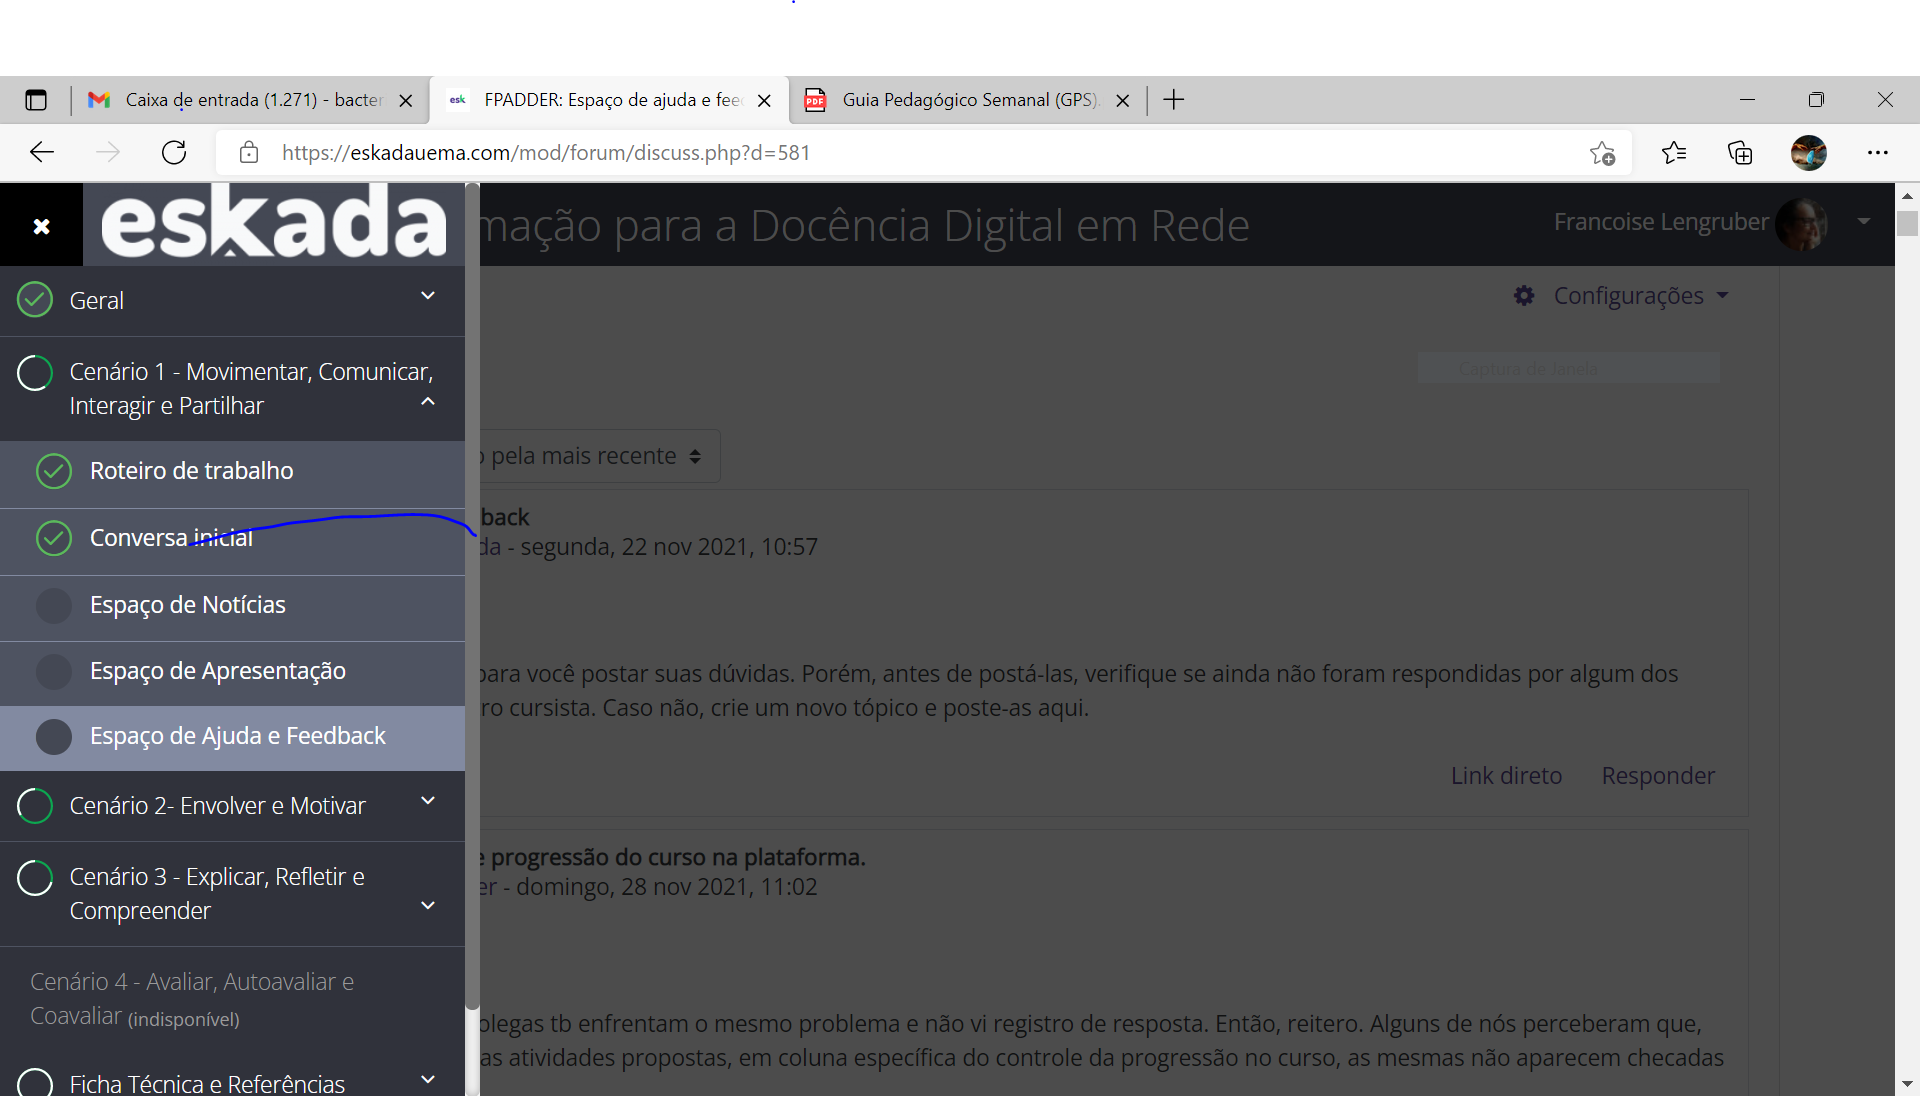This screenshot has height=1096, width=1920.
Task: Click the sidebar vertical scrollbar
Action: (472, 597)
